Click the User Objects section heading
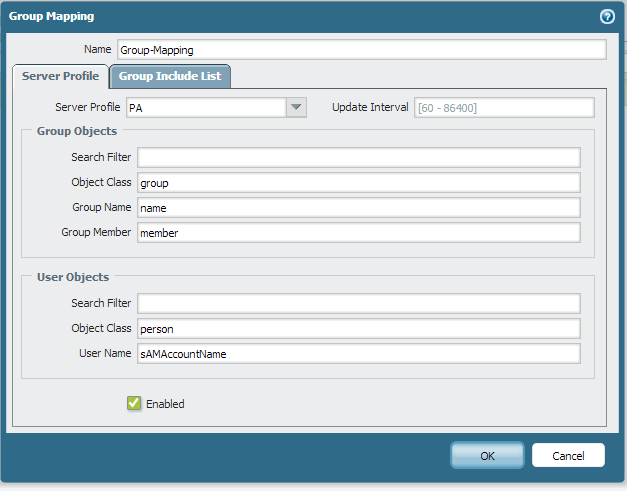Image resolution: width=627 pixels, height=491 pixels. 73,277
